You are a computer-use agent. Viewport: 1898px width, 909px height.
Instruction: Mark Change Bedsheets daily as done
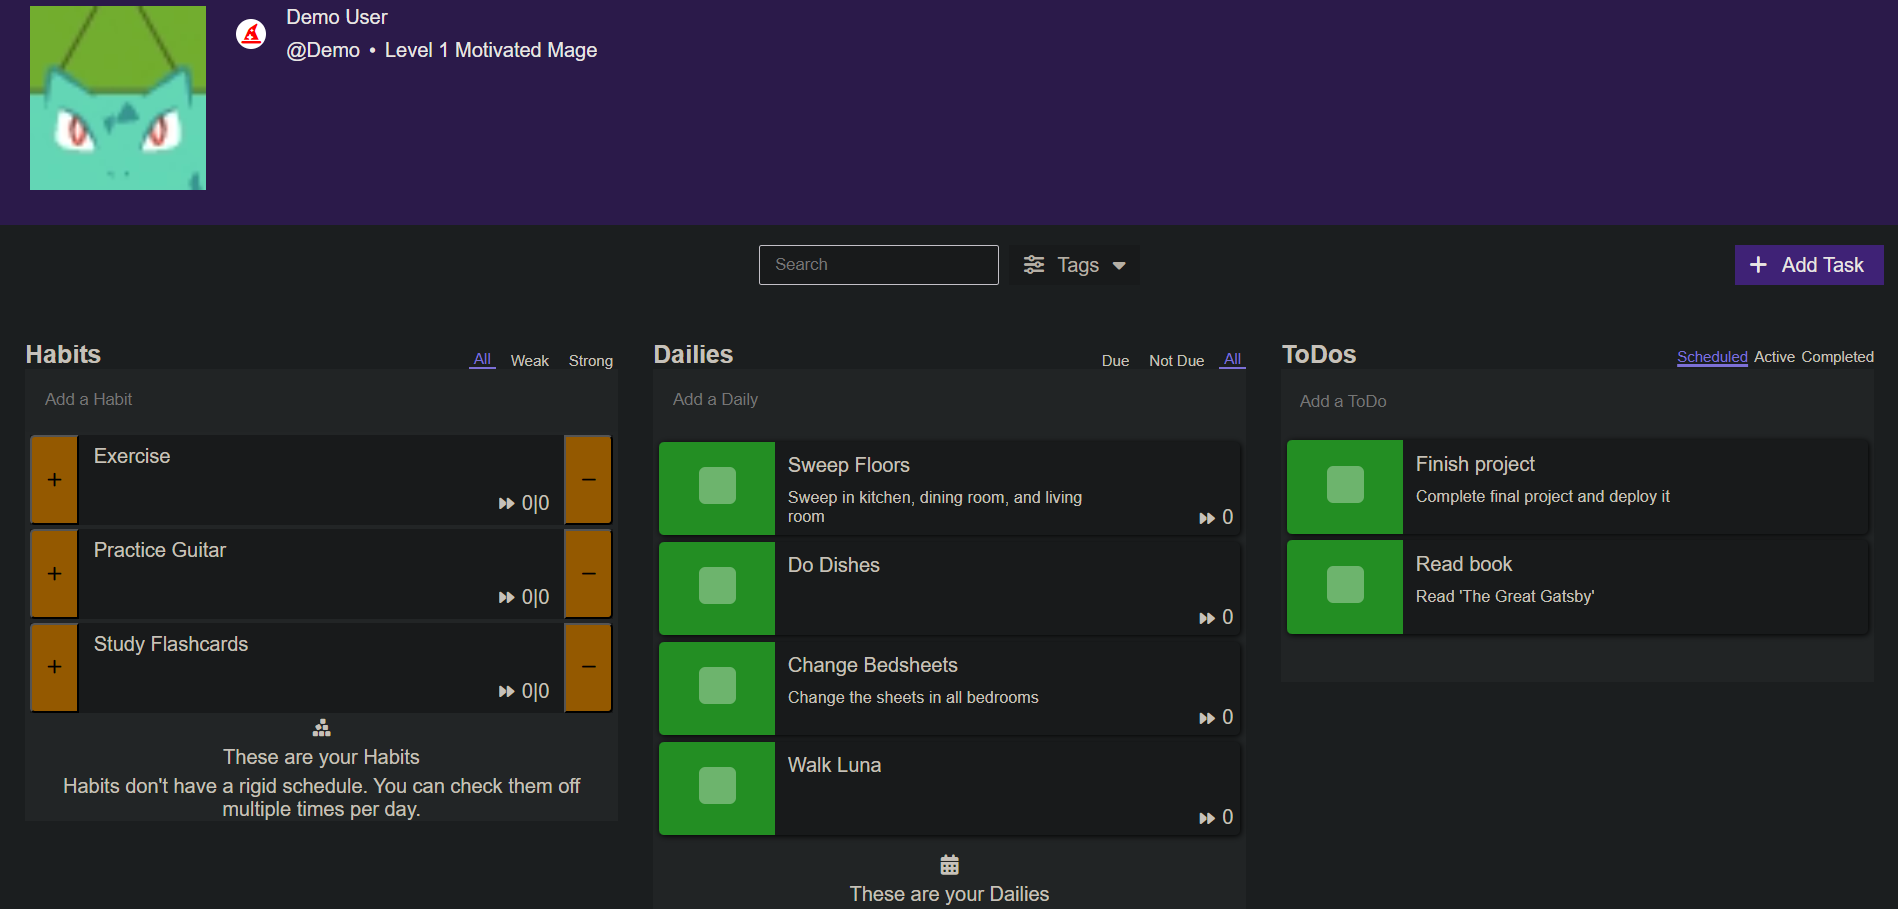(x=717, y=686)
